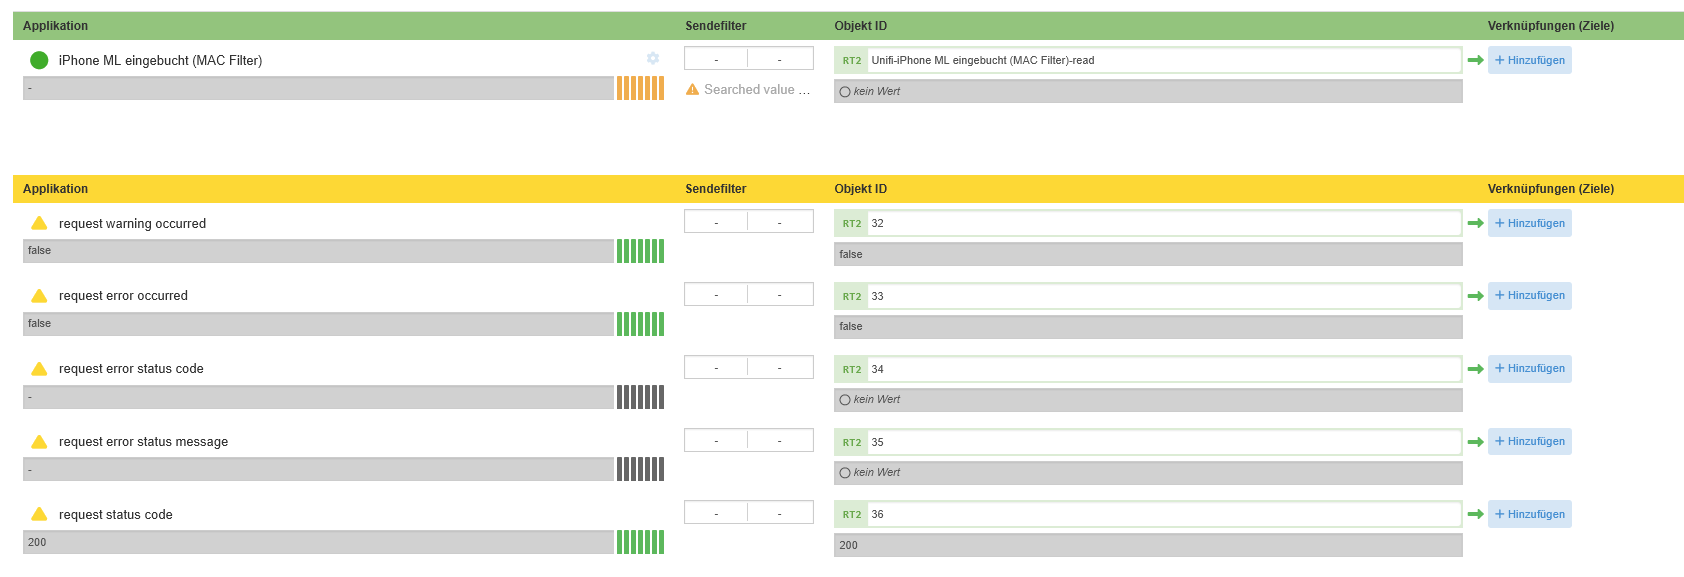Click yellow triangle beside request error occurred
Image resolution: width=1684 pixels, height=577 pixels.
(x=39, y=296)
